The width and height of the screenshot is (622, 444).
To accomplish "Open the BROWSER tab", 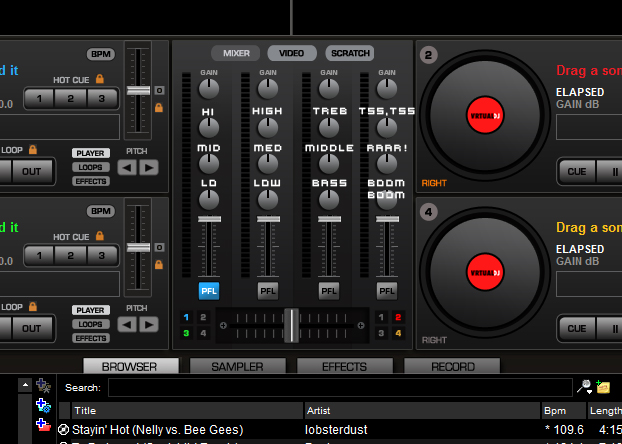I will pyautogui.click(x=131, y=366).
